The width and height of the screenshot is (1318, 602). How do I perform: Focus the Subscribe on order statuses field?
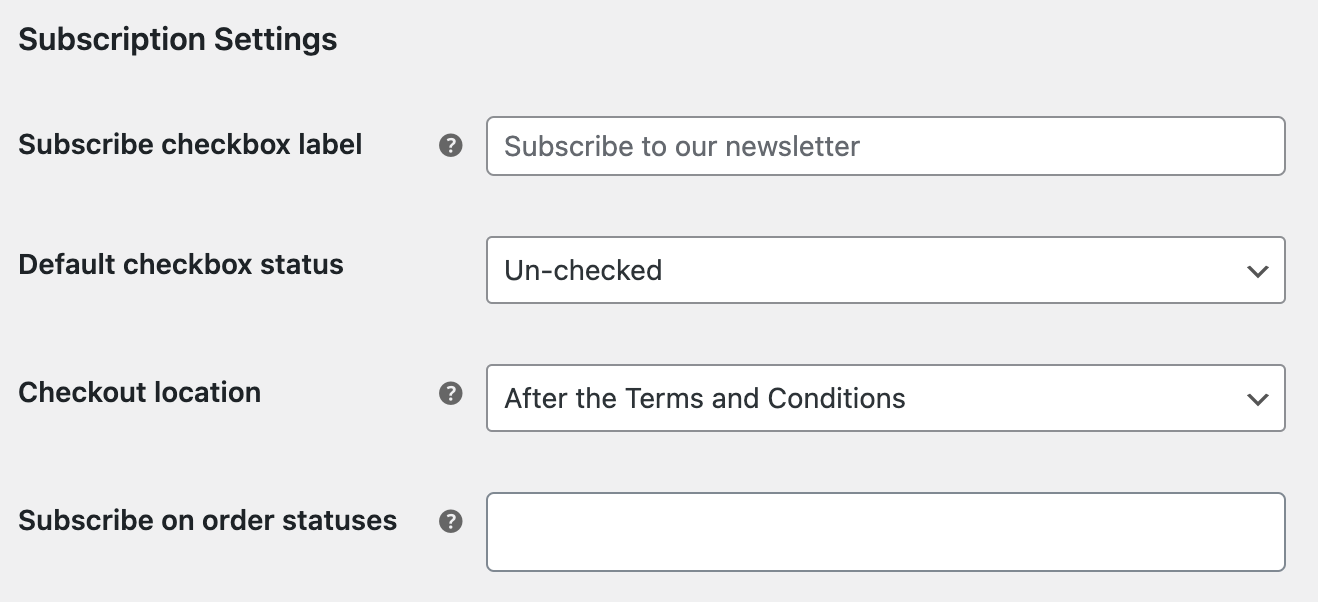tap(885, 531)
